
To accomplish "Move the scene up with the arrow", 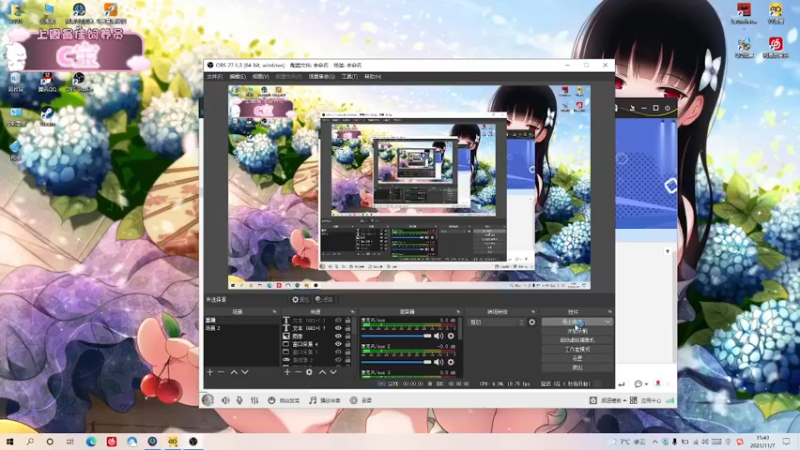I will [234, 372].
